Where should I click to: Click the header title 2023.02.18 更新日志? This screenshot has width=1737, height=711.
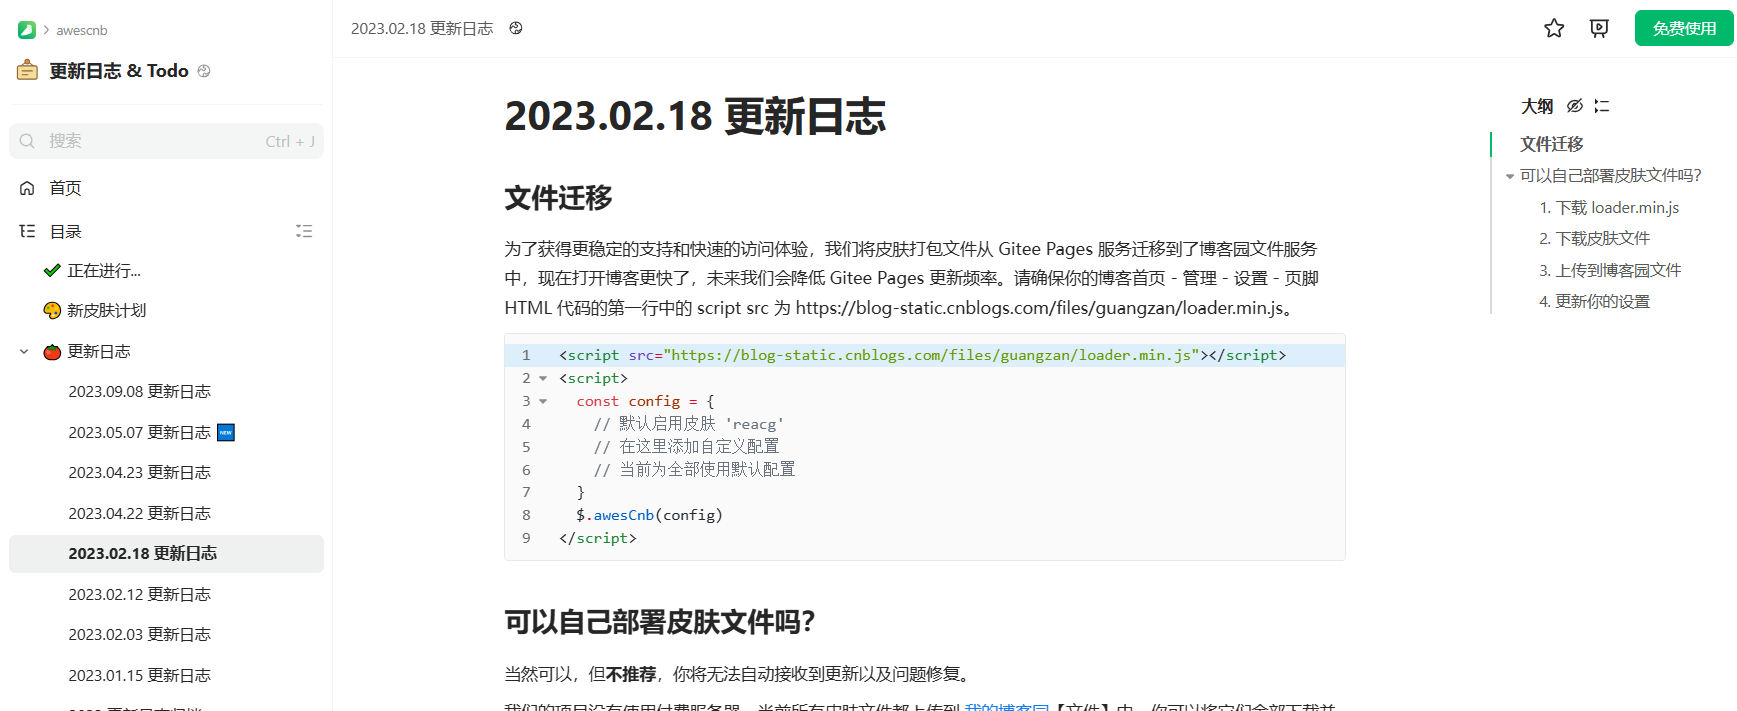[x=422, y=28]
